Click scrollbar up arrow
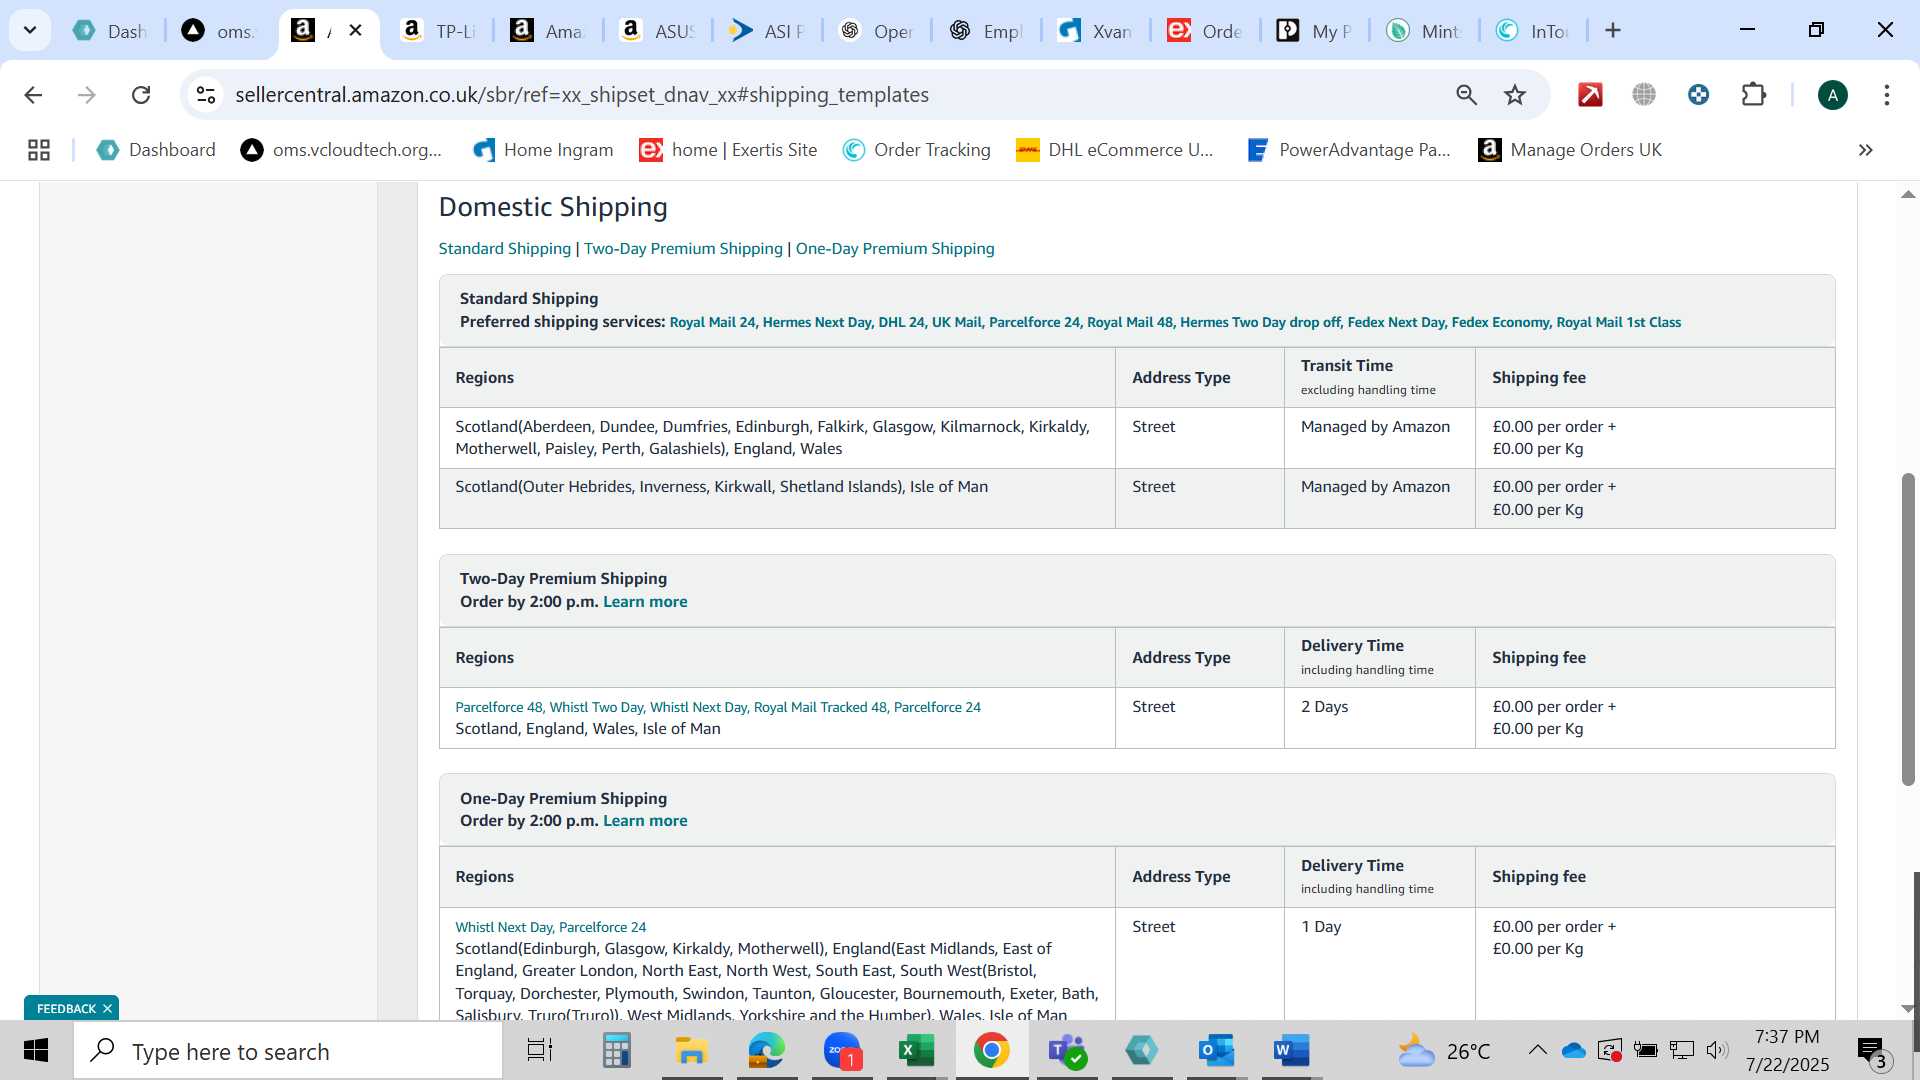The width and height of the screenshot is (1920, 1080). [x=1908, y=194]
